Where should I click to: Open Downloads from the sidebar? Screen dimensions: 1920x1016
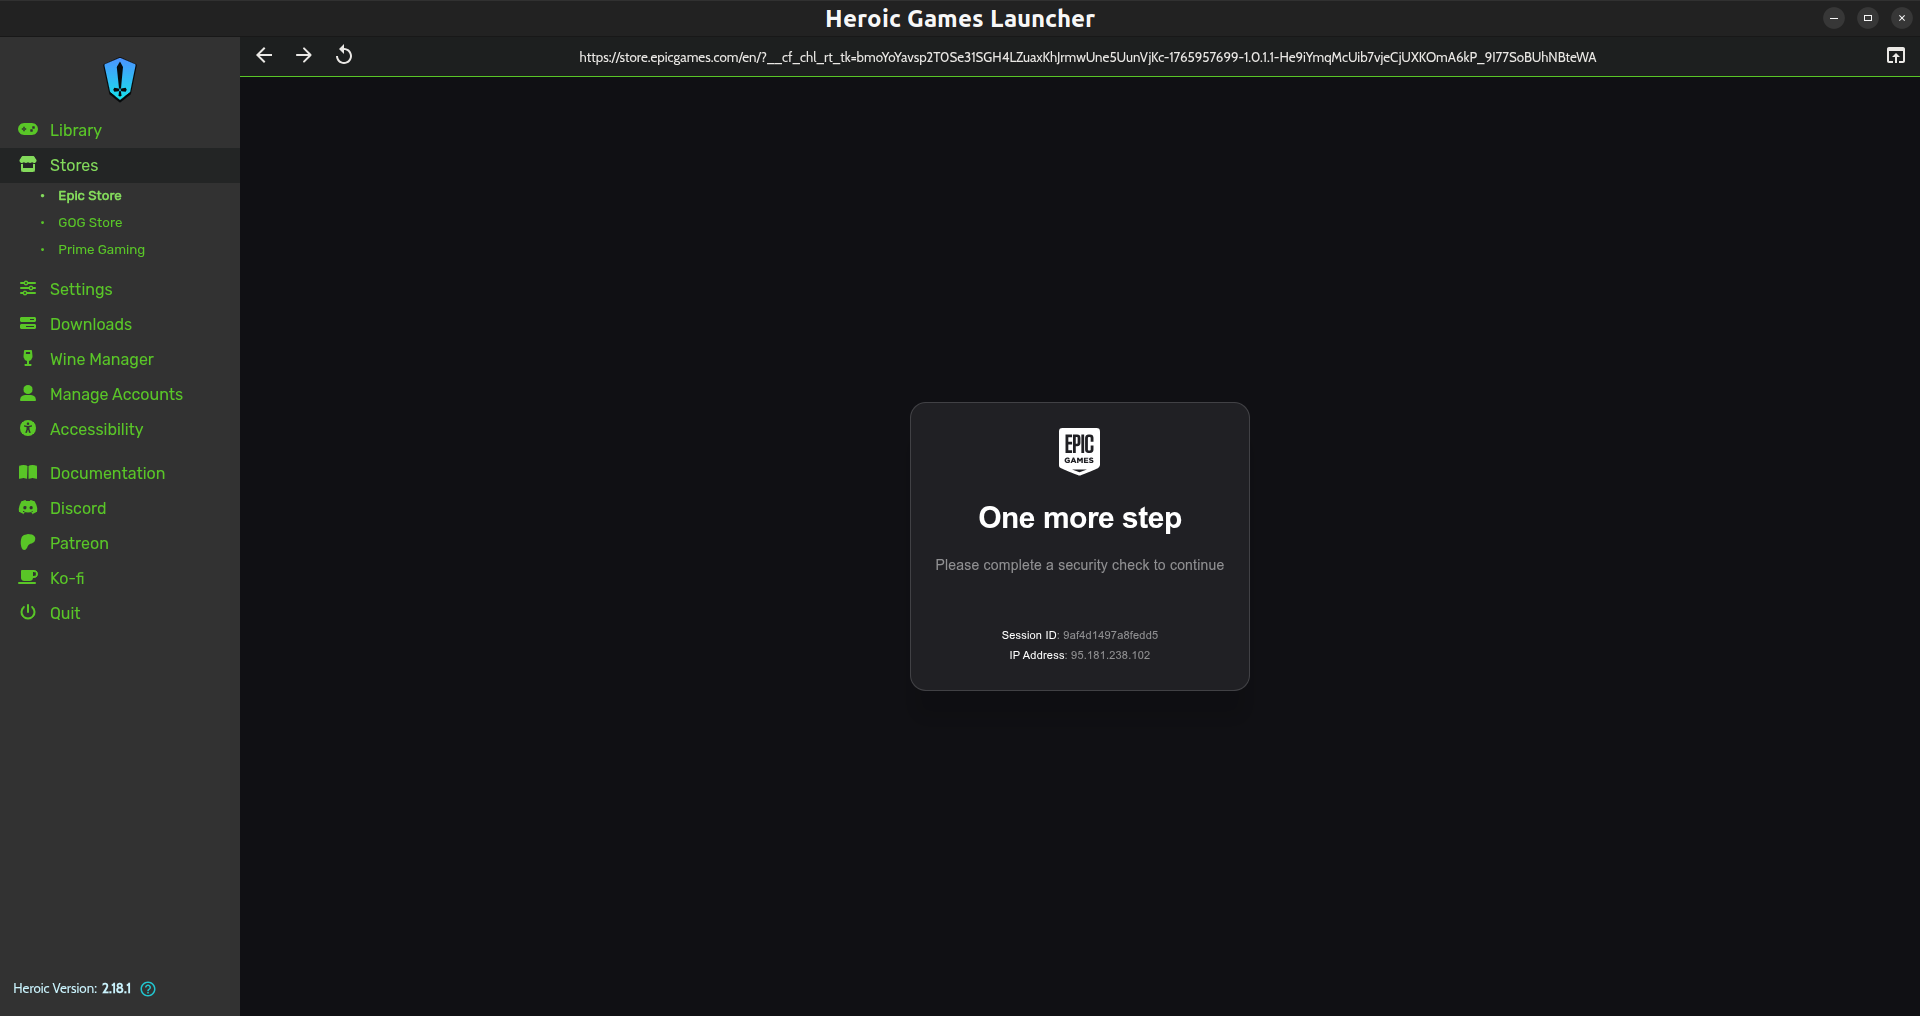click(x=90, y=324)
